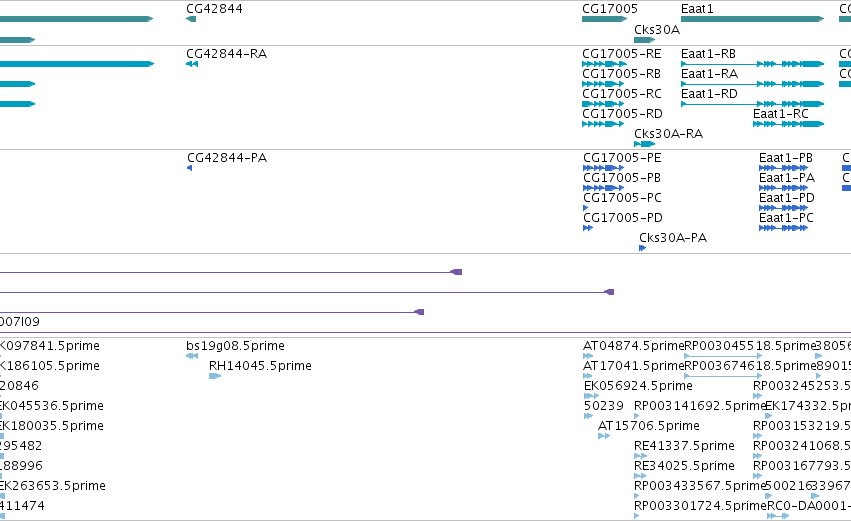This screenshot has height=521, width=851.
Task: Select the purple clone labeled 007I09
Action: click(20, 322)
